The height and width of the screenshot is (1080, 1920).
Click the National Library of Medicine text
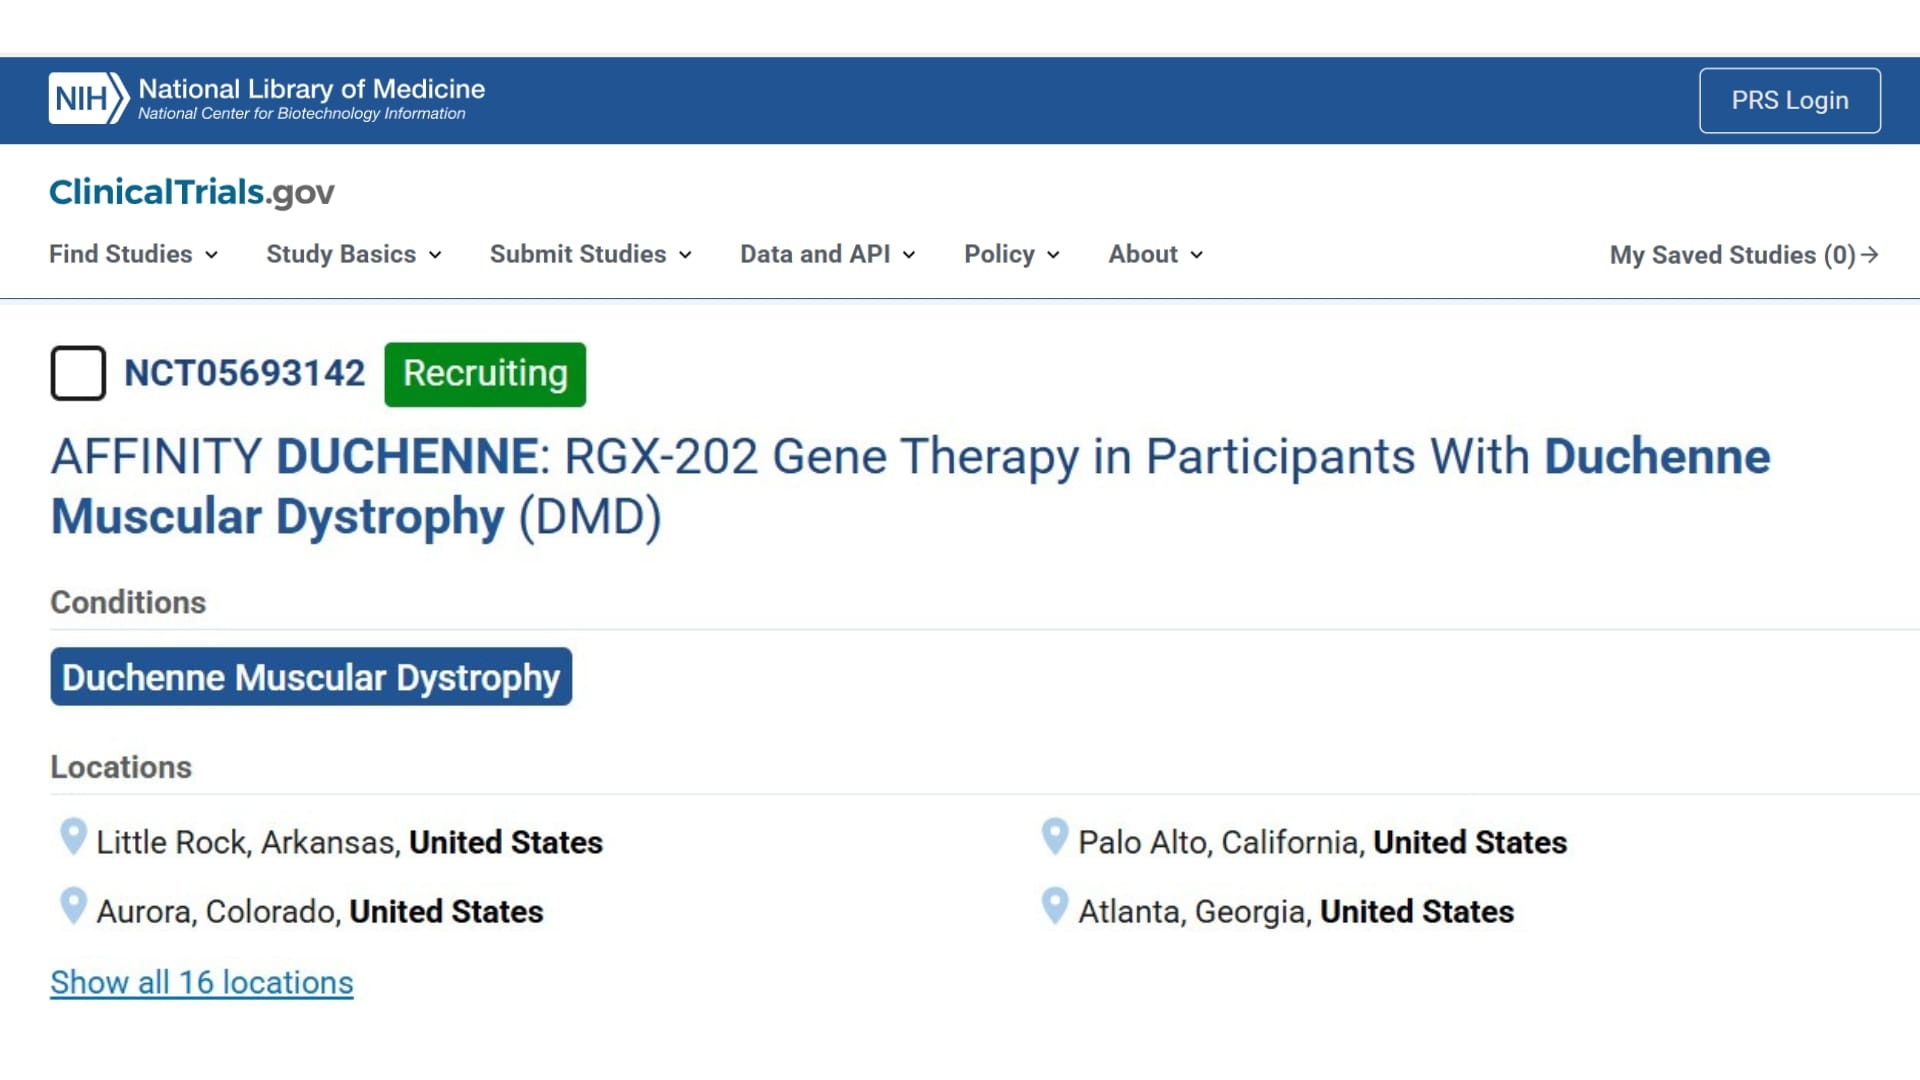click(x=311, y=89)
